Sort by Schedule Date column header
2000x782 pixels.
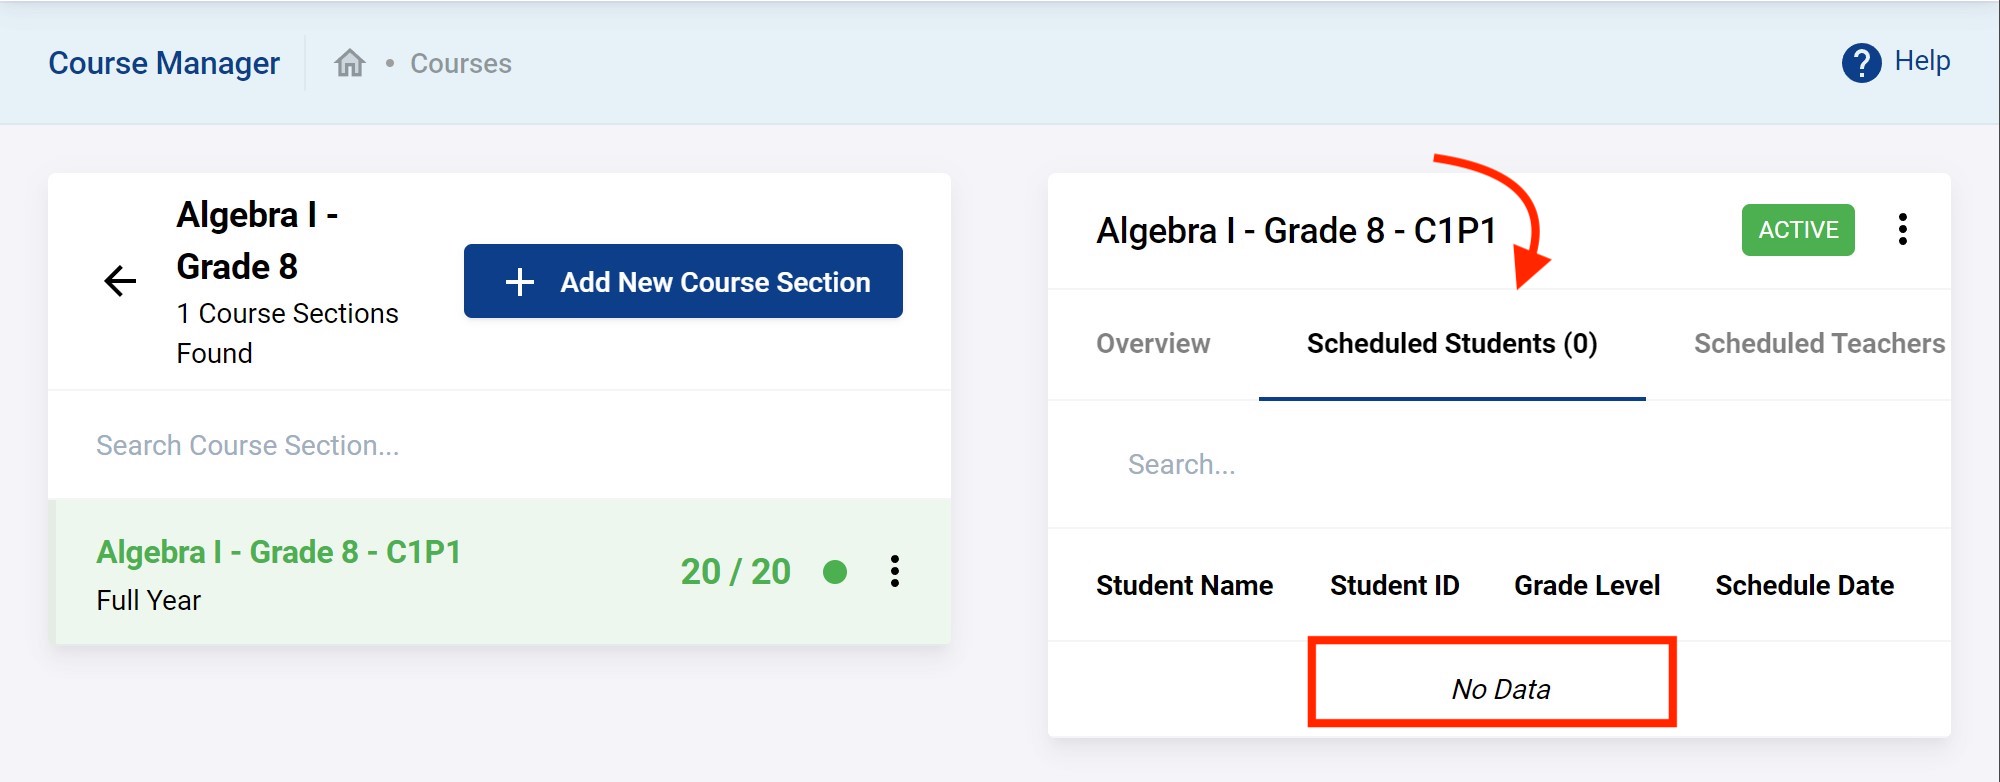click(1804, 586)
